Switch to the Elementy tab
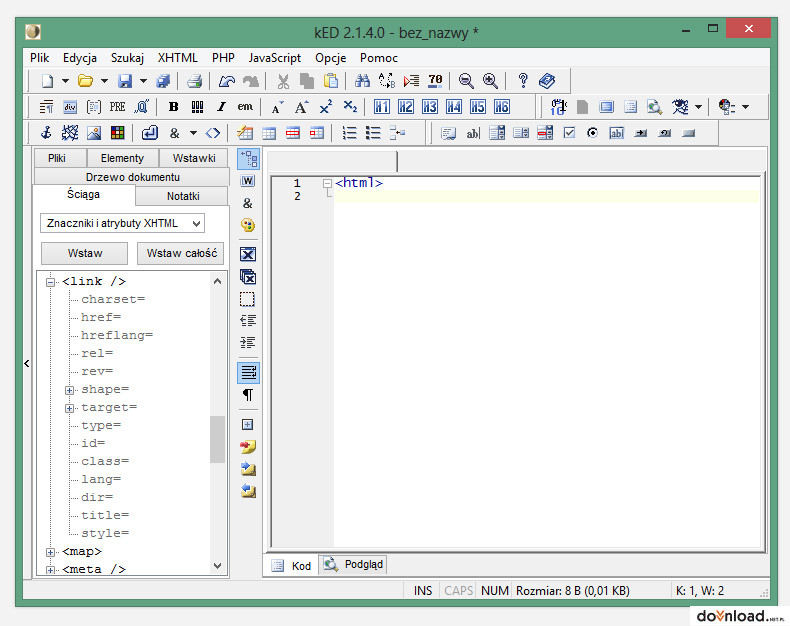This screenshot has width=790, height=626. (x=122, y=158)
